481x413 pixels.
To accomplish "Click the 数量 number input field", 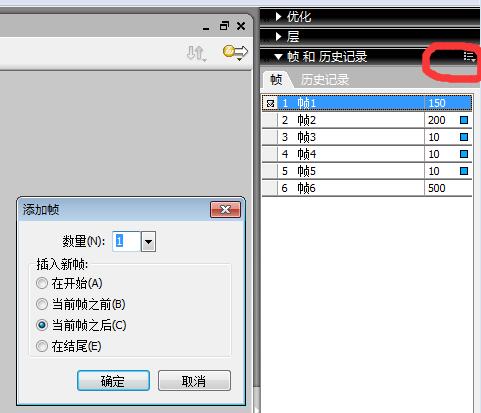I will (x=127, y=241).
